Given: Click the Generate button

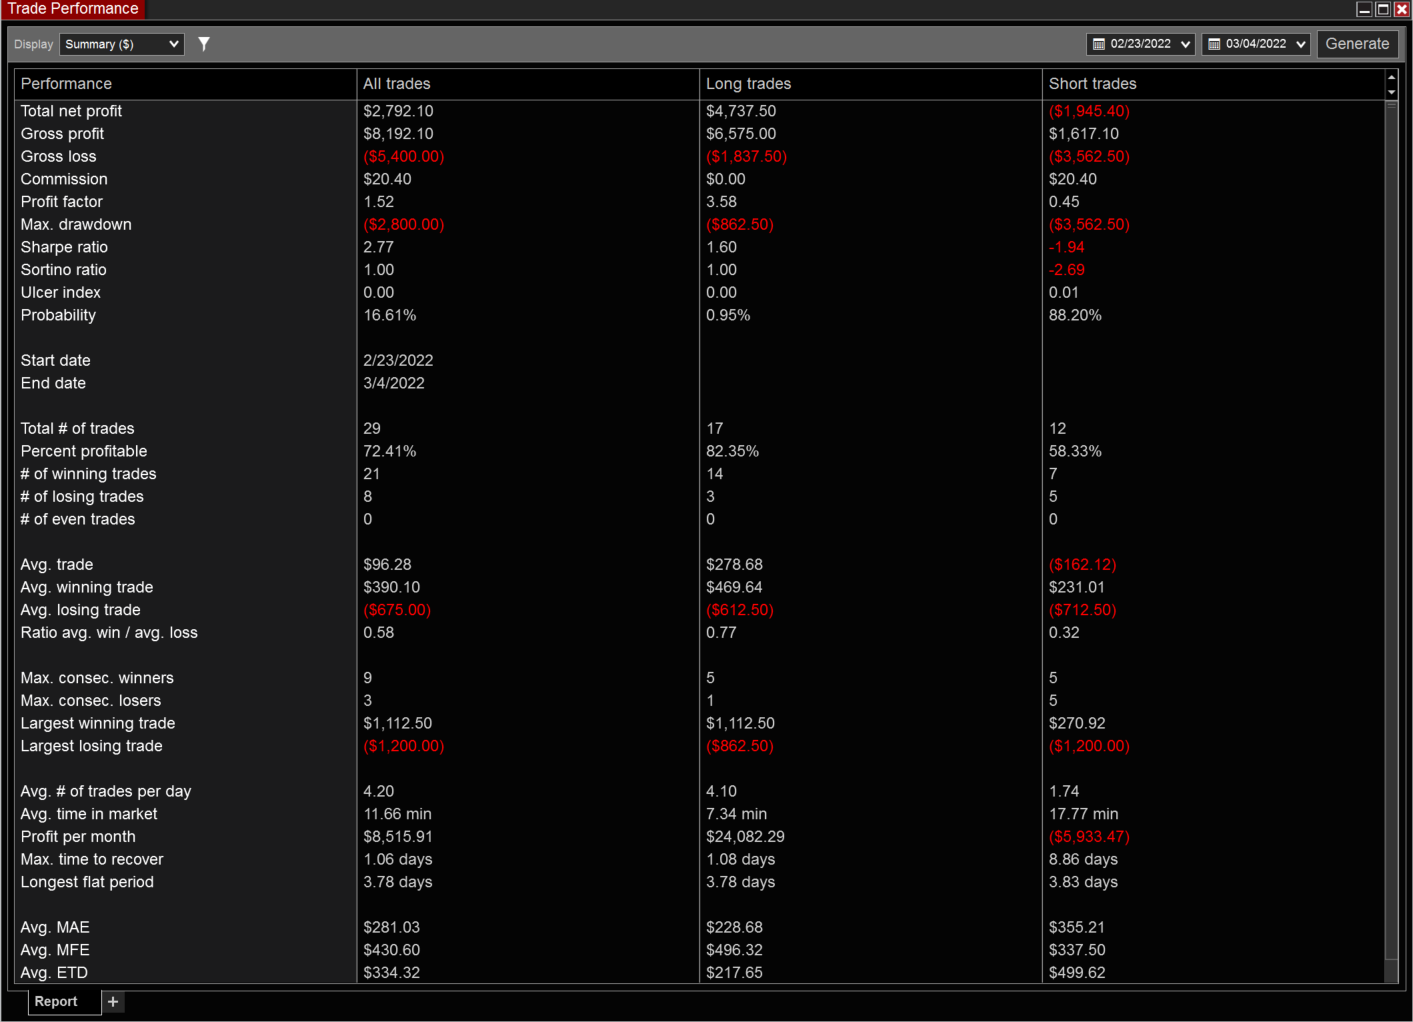Looking at the screenshot, I should pyautogui.click(x=1357, y=44).
